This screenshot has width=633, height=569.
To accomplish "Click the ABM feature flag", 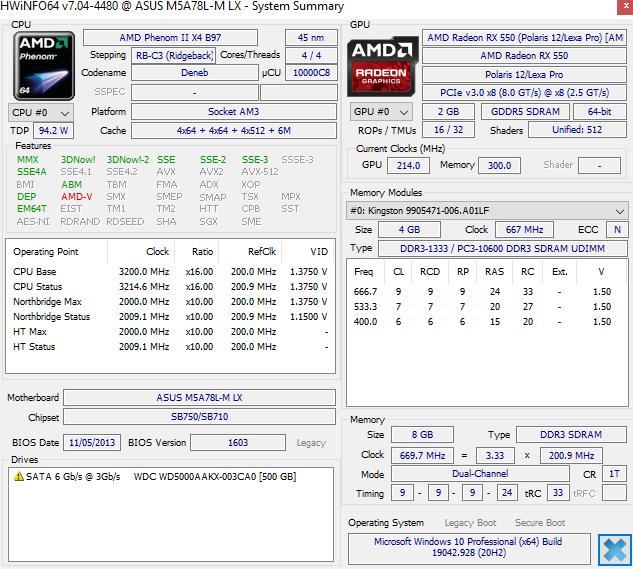I will tap(71, 185).
